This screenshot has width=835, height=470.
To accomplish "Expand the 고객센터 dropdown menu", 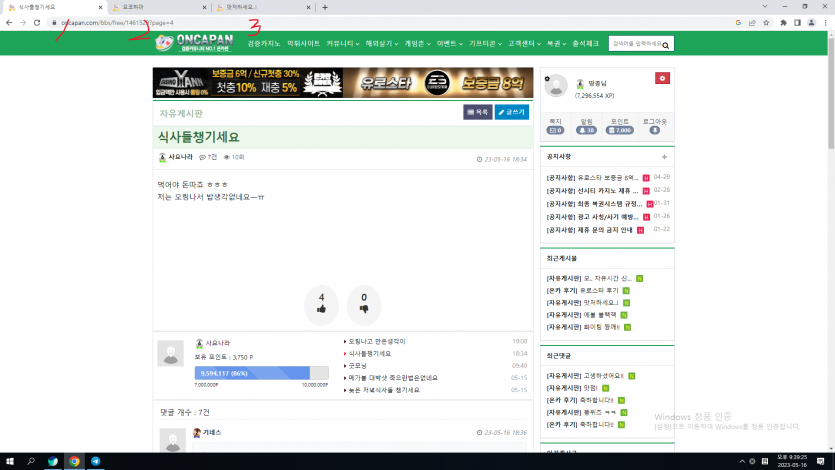I will point(524,44).
